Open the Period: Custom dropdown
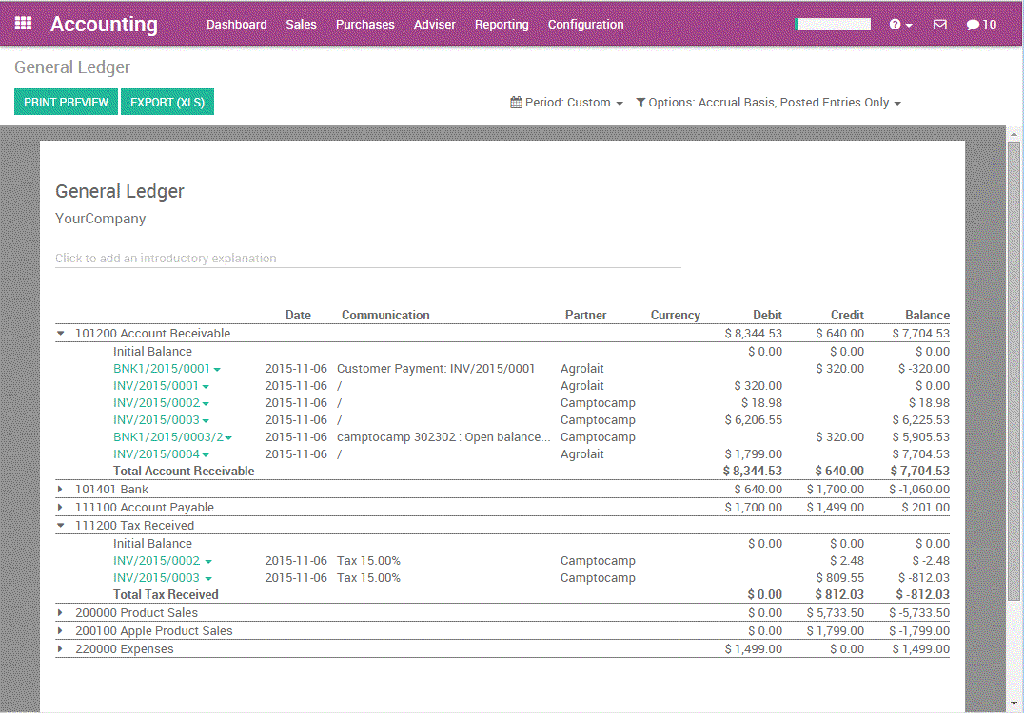Image resolution: width=1024 pixels, height=713 pixels. (567, 102)
